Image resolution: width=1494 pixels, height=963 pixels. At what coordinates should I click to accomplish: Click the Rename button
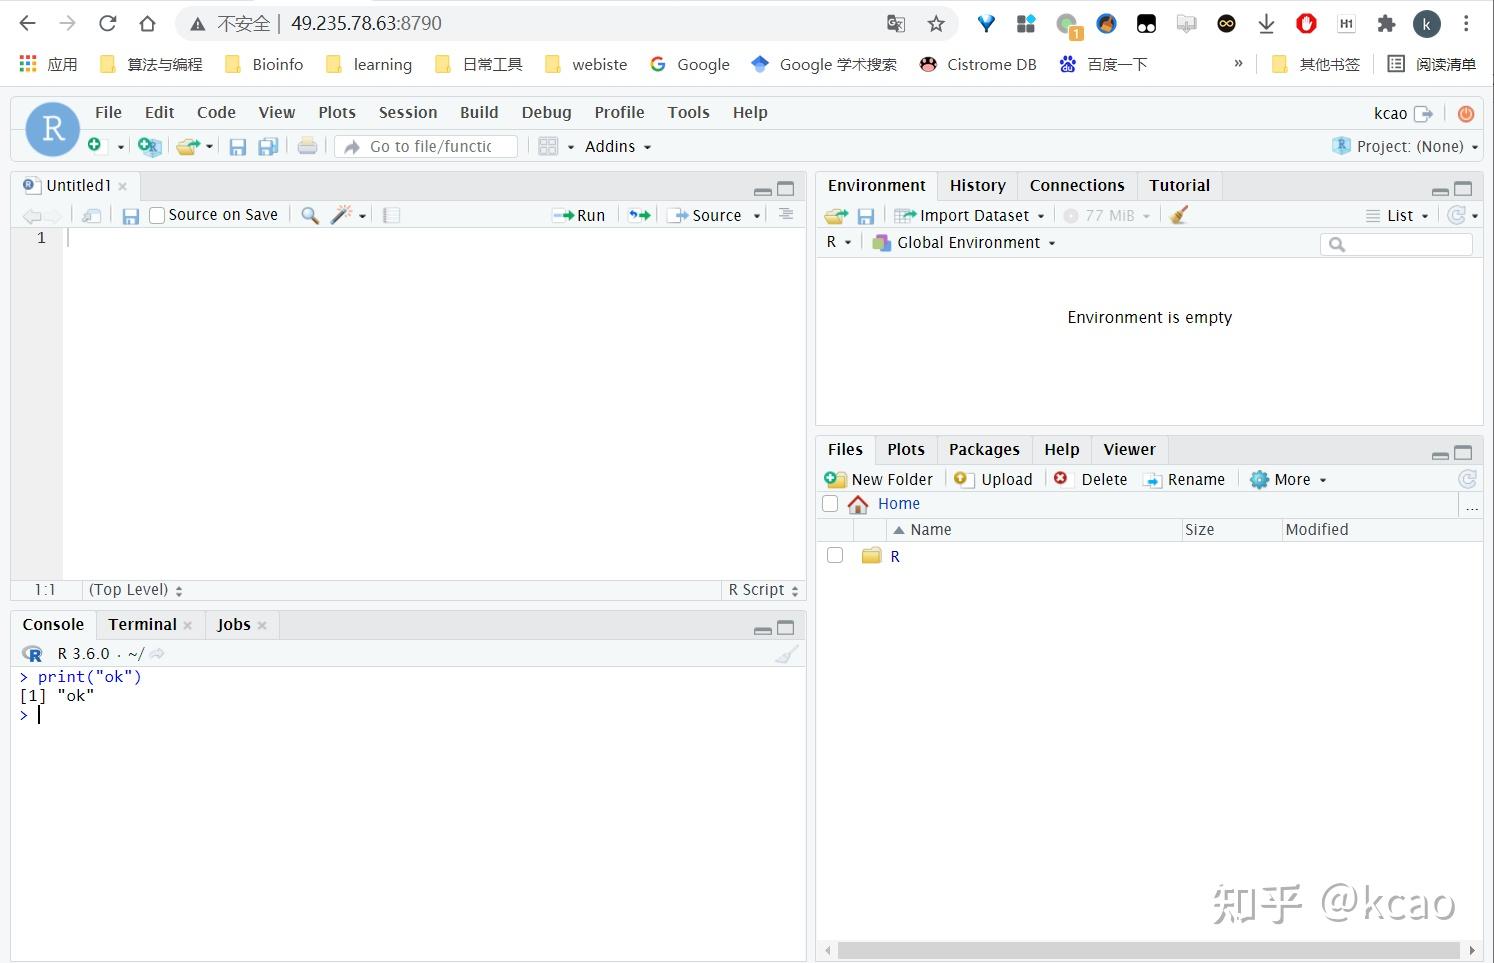click(1184, 479)
